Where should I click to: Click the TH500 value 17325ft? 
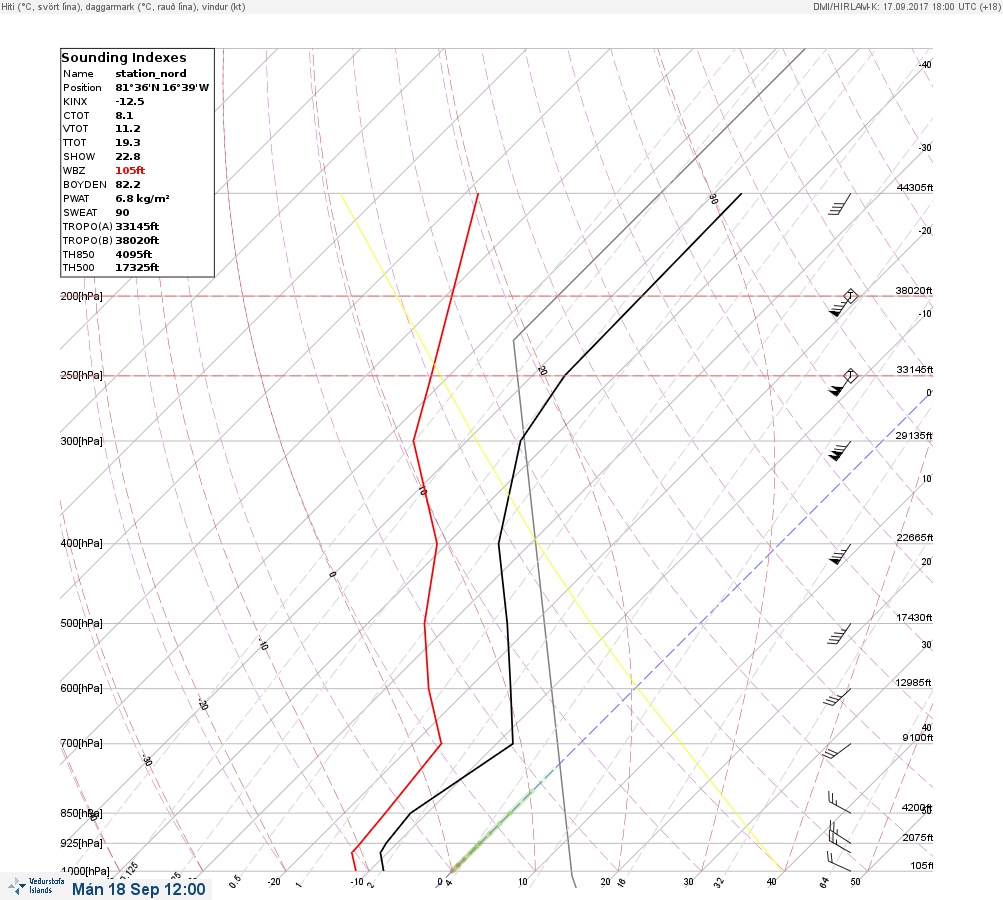coord(137,268)
